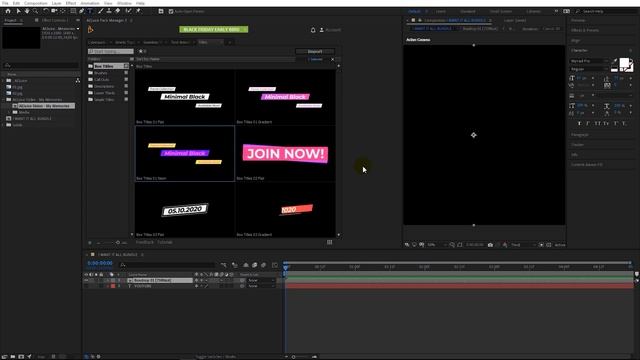Open the Effect menu

point(71,3)
